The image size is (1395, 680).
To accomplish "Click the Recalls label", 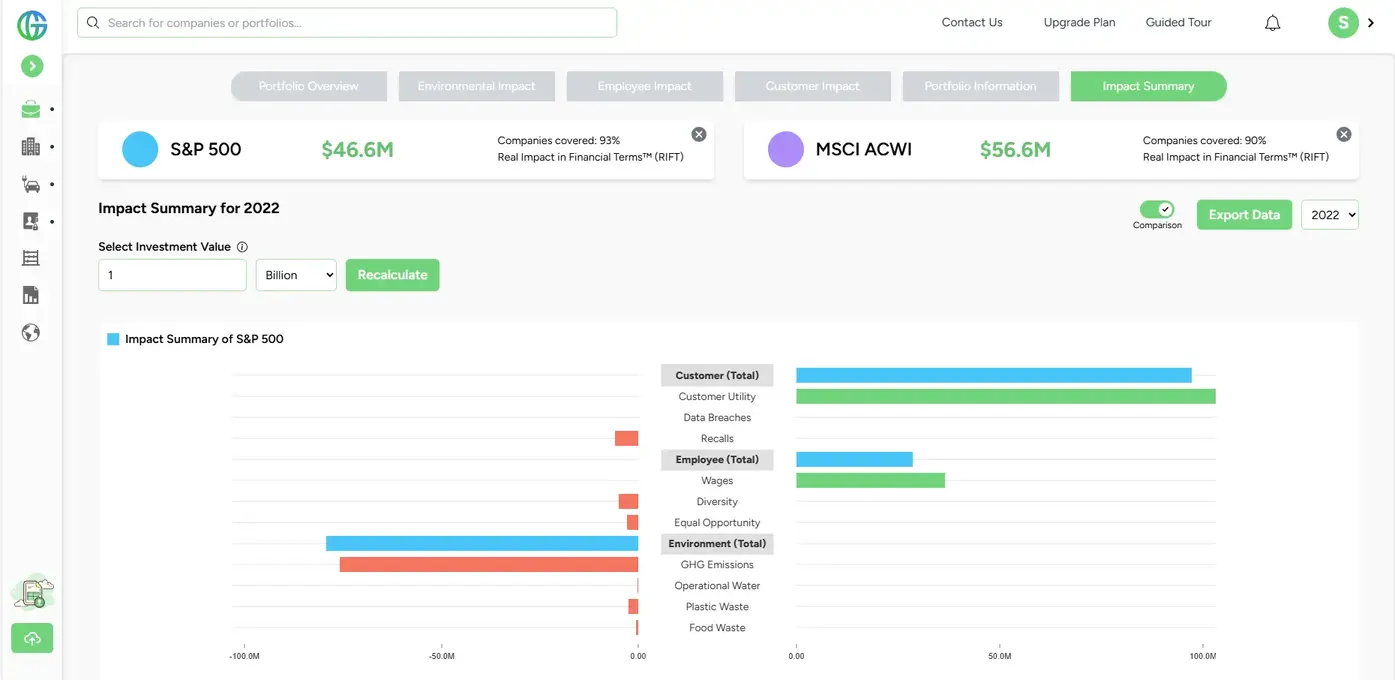I will (x=717, y=439).
